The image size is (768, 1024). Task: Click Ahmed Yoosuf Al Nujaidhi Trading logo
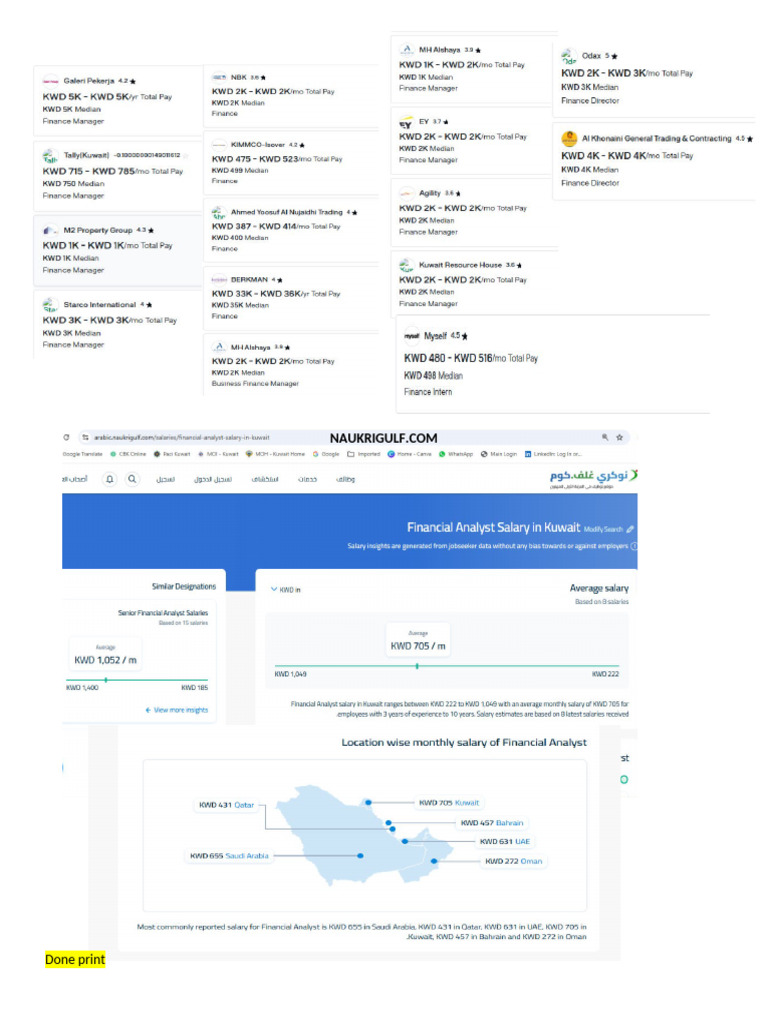[x=219, y=212]
